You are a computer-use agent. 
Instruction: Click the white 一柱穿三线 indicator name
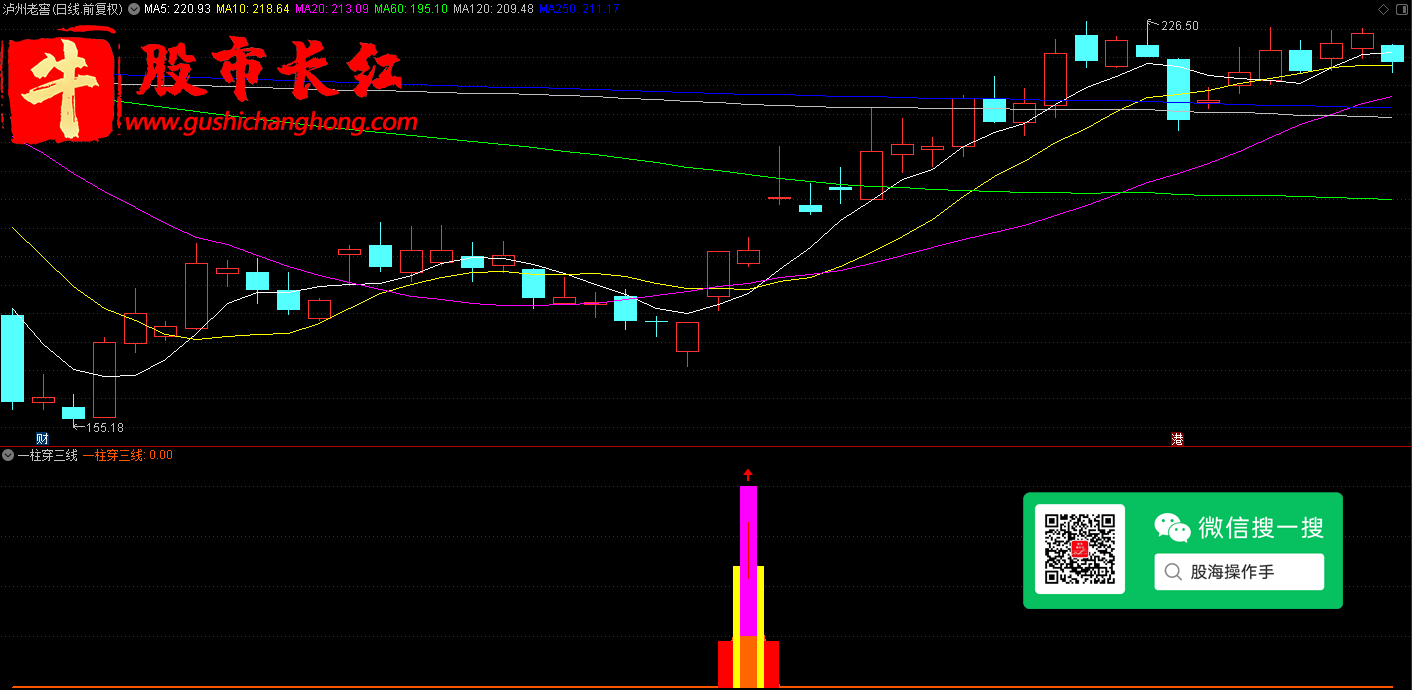point(48,455)
